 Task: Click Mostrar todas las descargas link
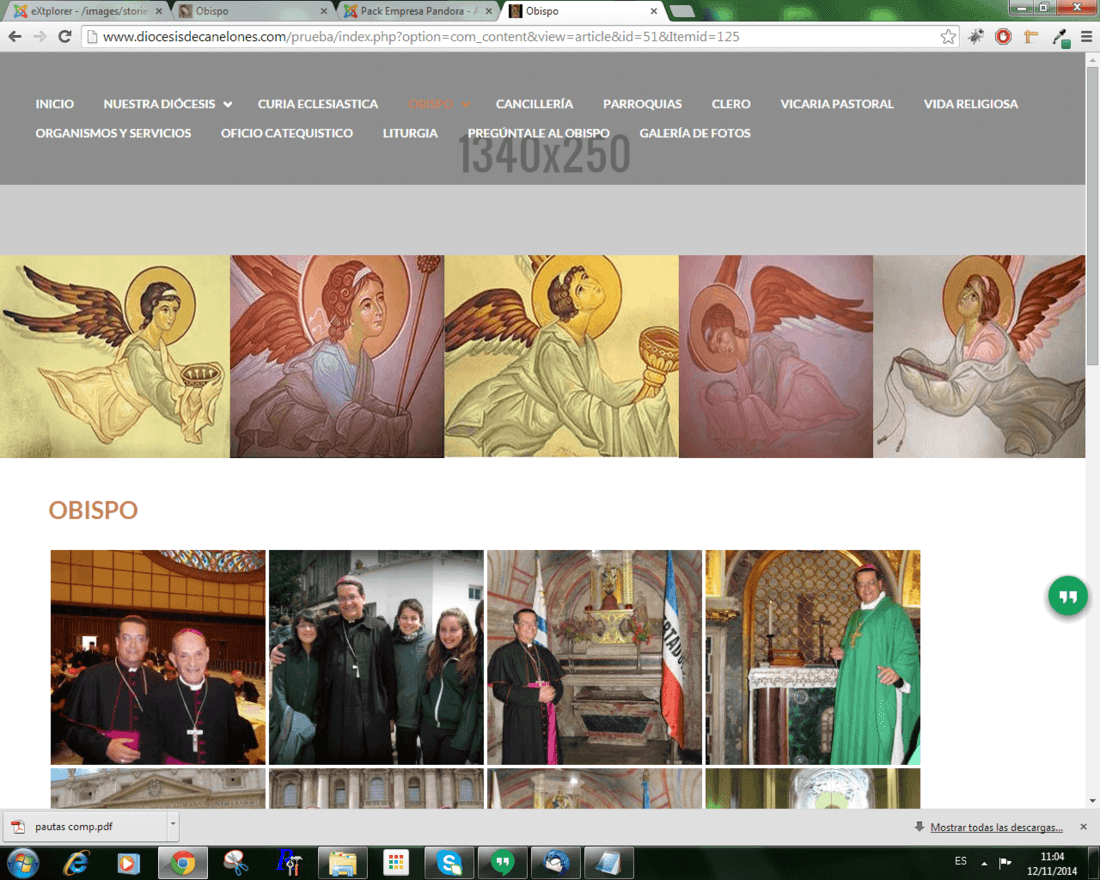click(996, 827)
